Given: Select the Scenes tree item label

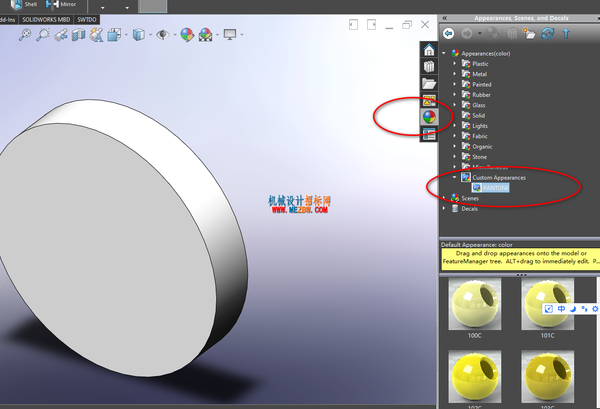Looking at the screenshot, I should (x=470, y=198).
